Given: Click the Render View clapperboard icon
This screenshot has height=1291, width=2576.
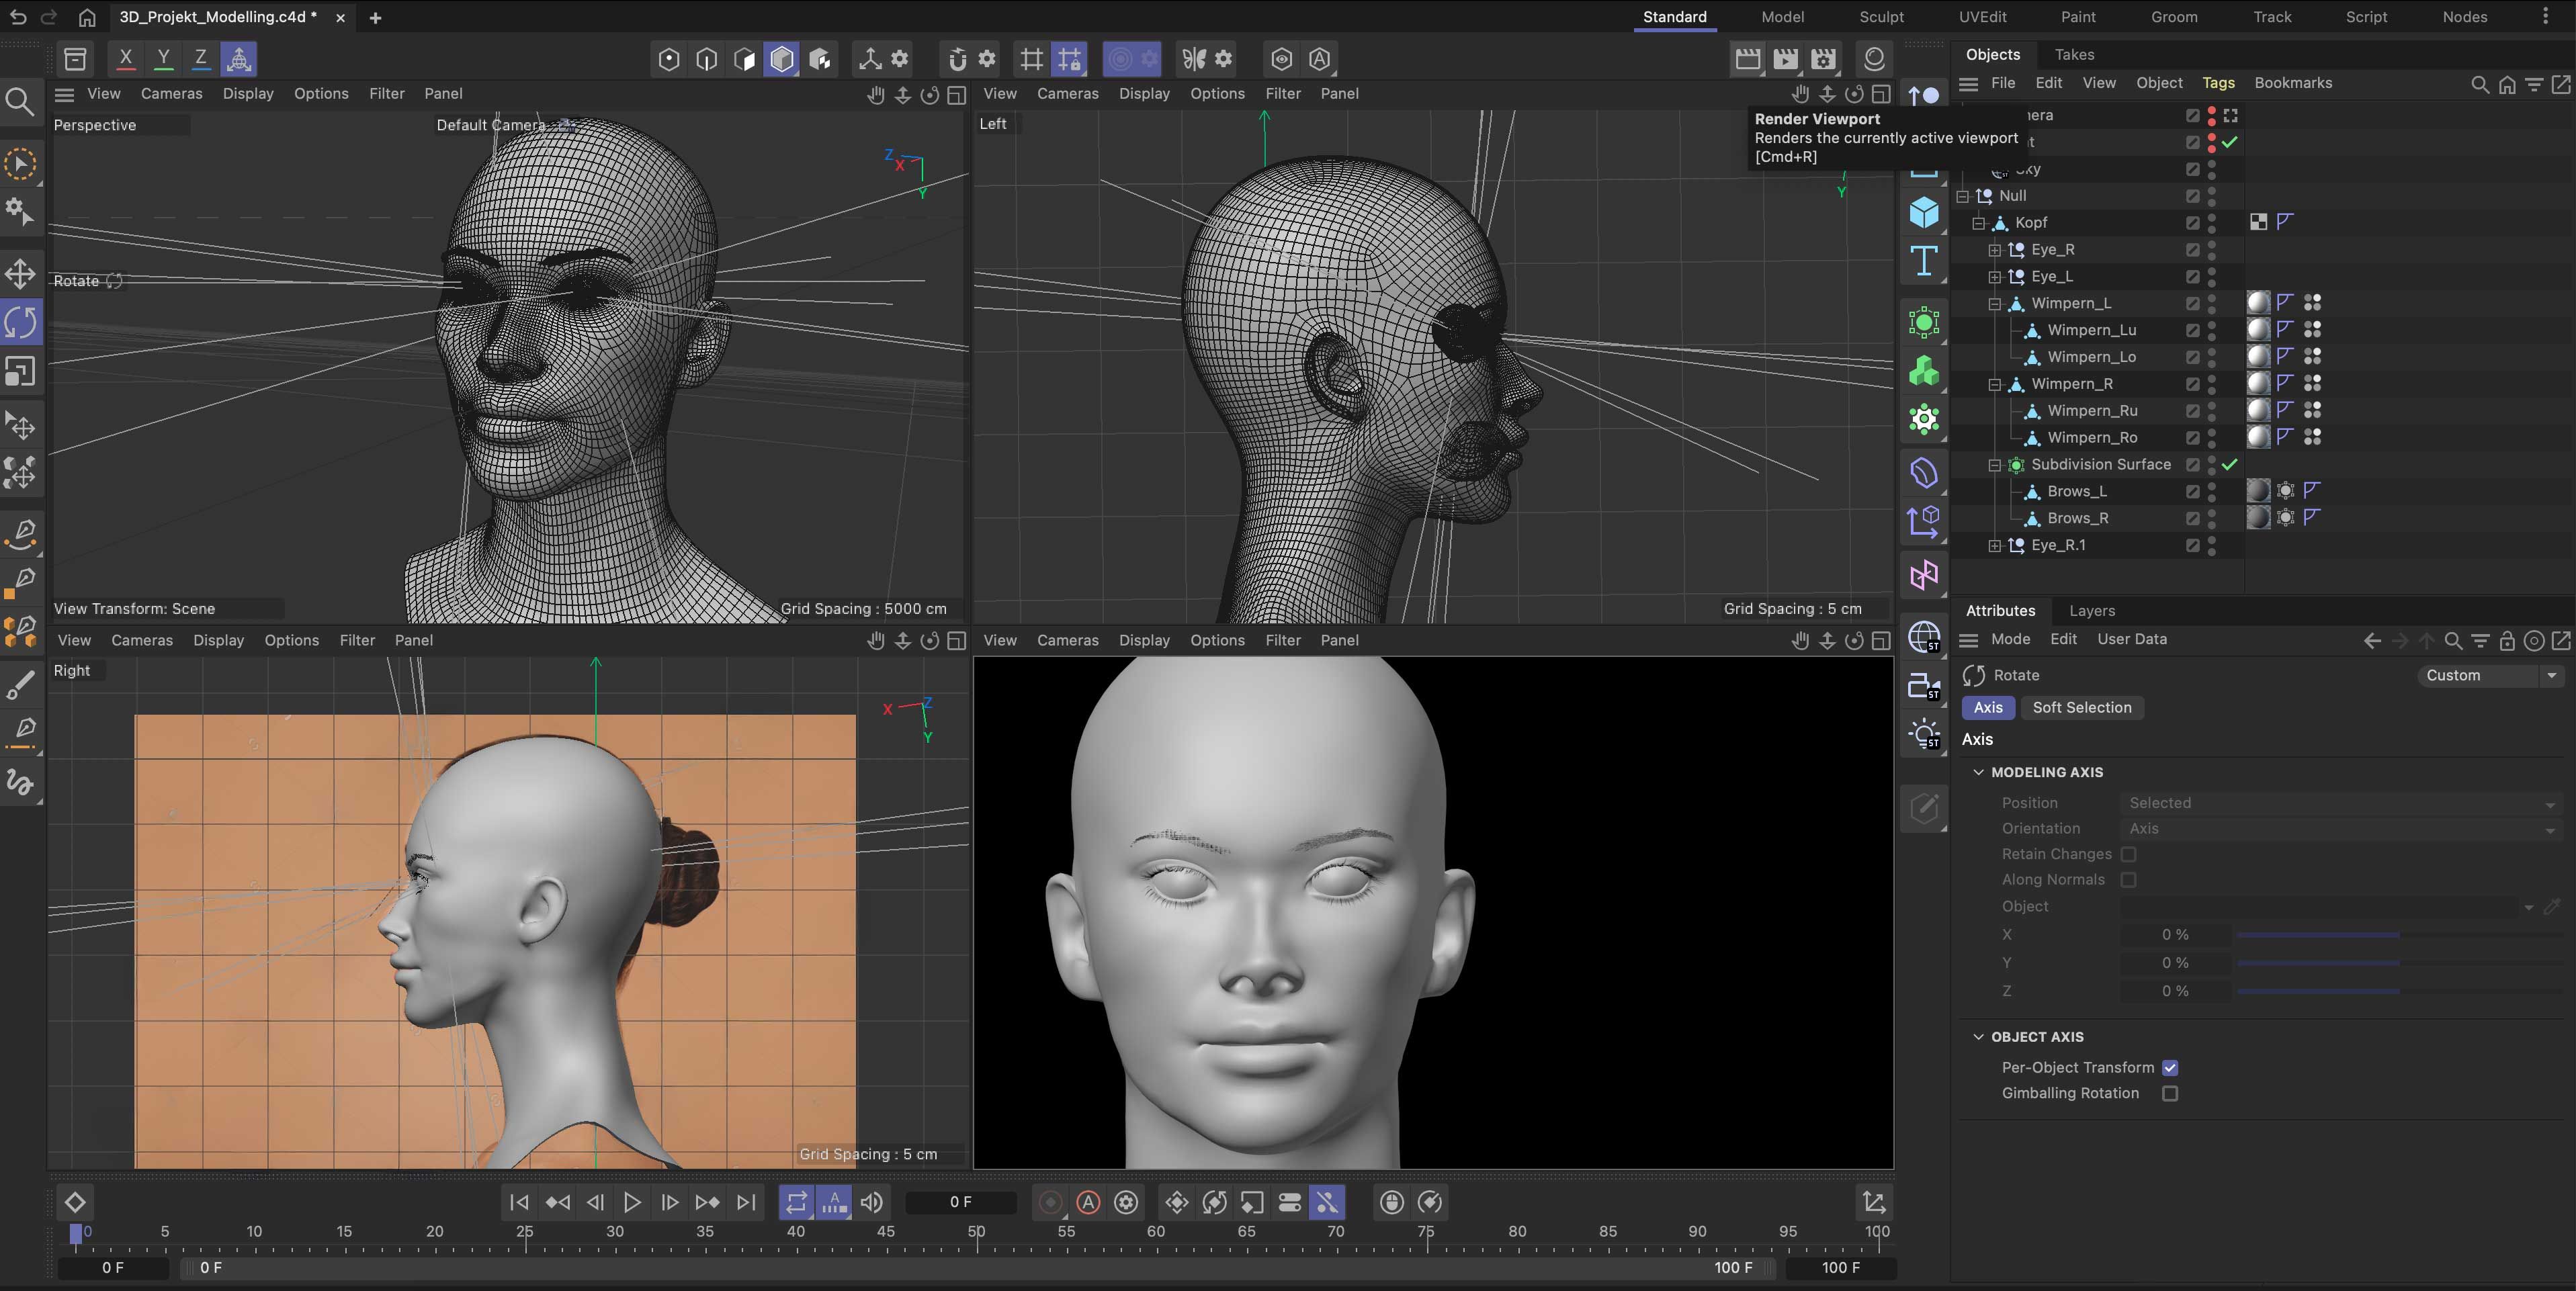Looking at the screenshot, I should coord(1747,59).
